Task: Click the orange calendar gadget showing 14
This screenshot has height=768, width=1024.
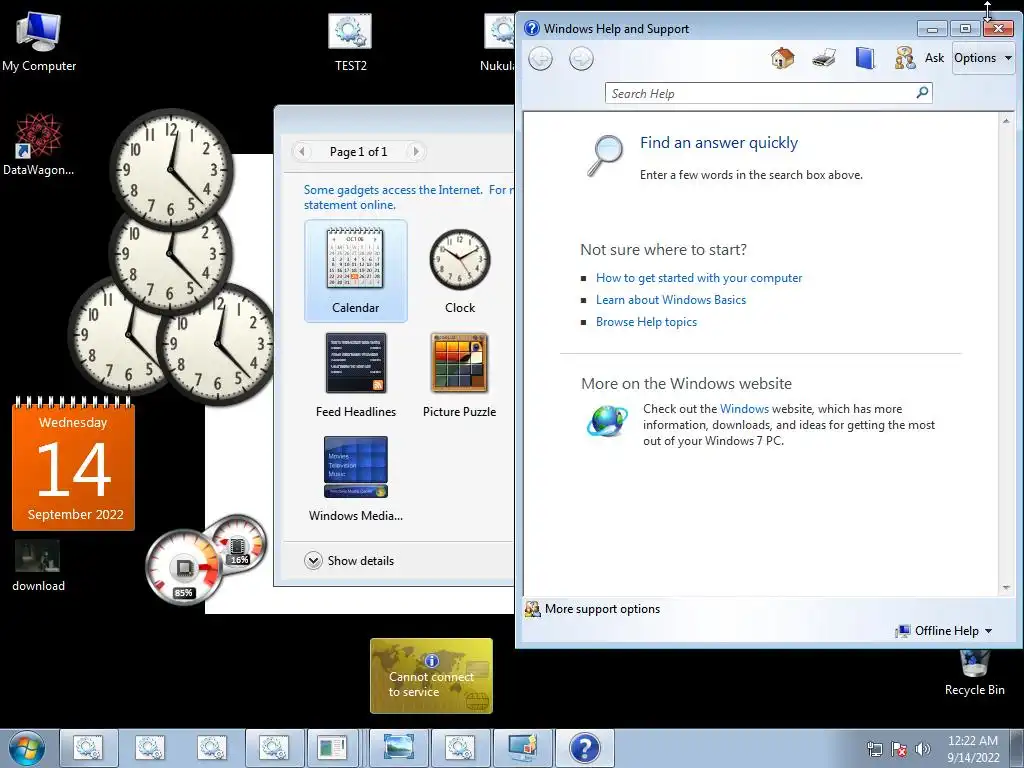Action: [73, 464]
